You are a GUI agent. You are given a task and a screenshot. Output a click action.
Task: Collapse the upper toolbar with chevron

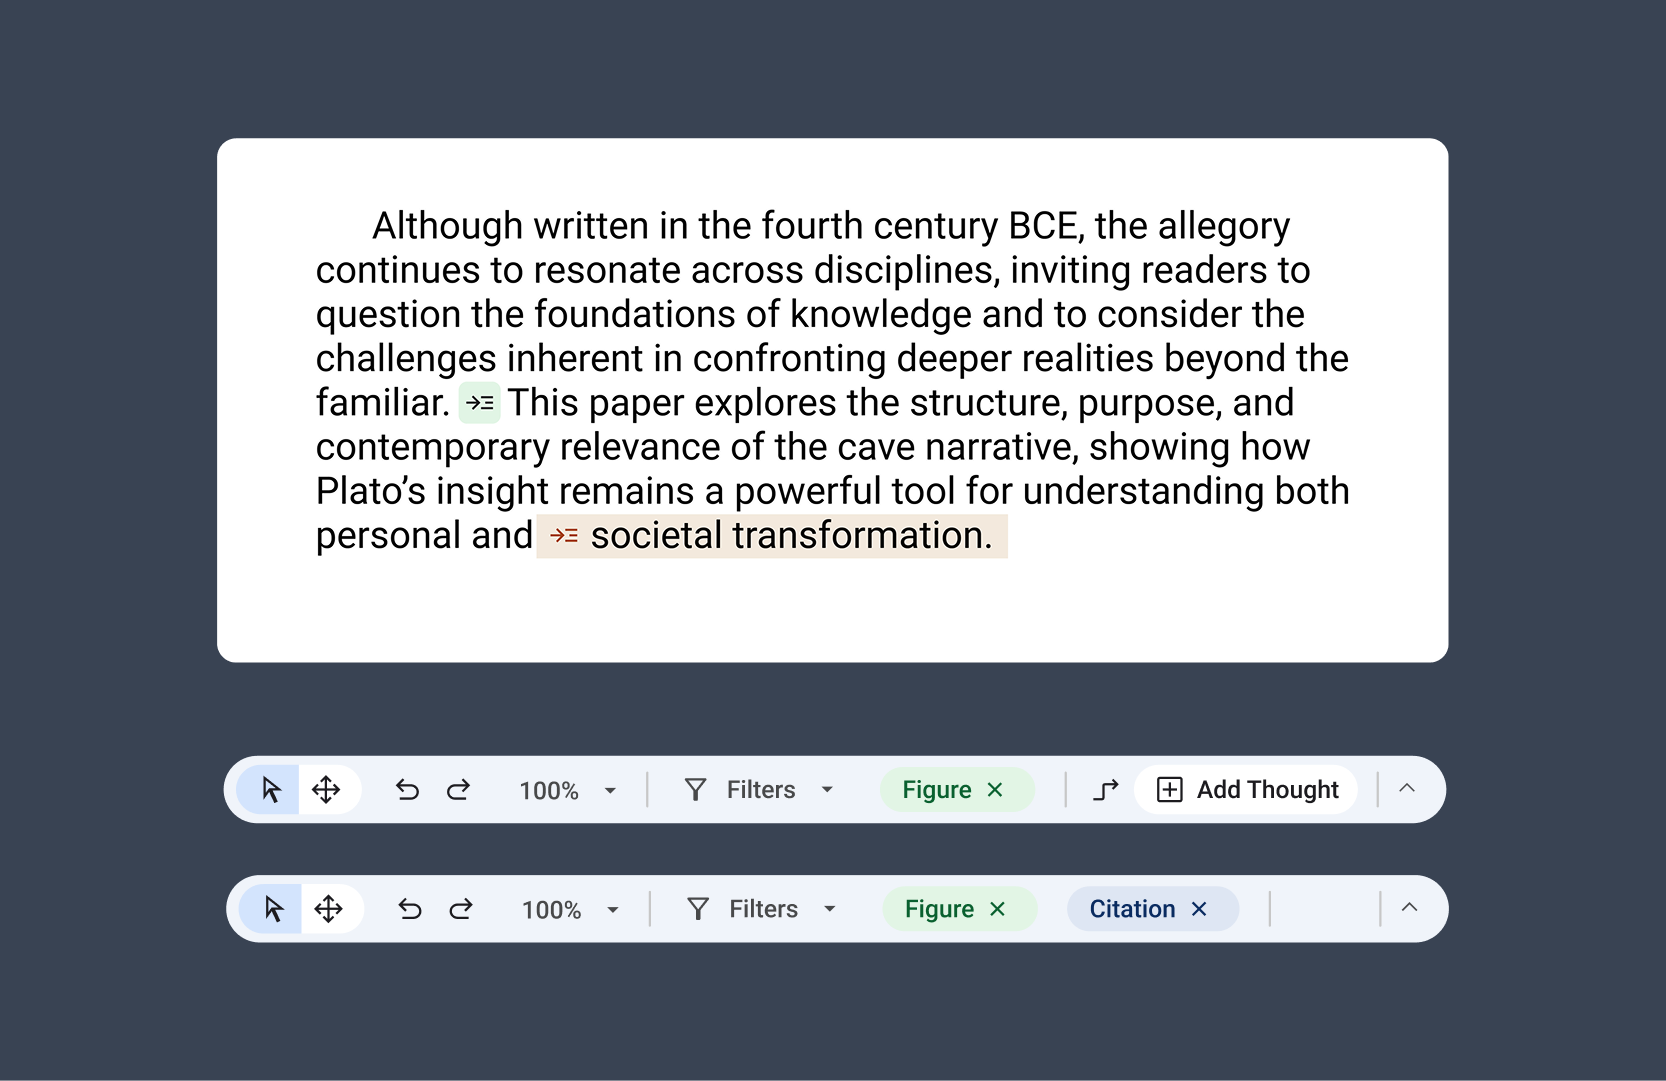point(1407,788)
